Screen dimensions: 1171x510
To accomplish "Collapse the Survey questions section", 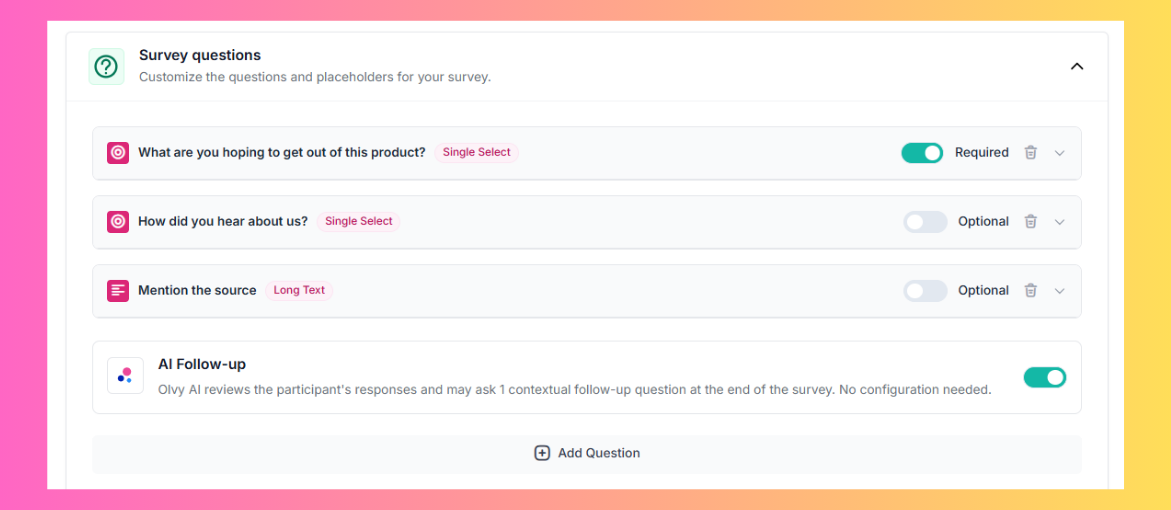I will (x=1076, y=66).
